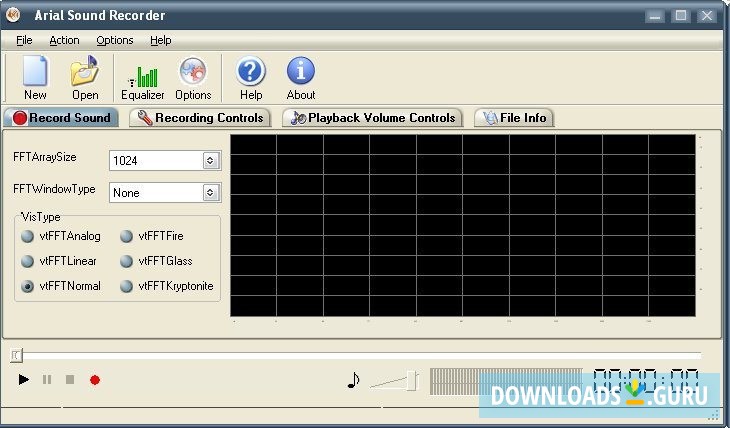Screen dimensions: 730x428
Task: Minimize the Arial Sound Recorder window
Action: [x=655, y=16]
